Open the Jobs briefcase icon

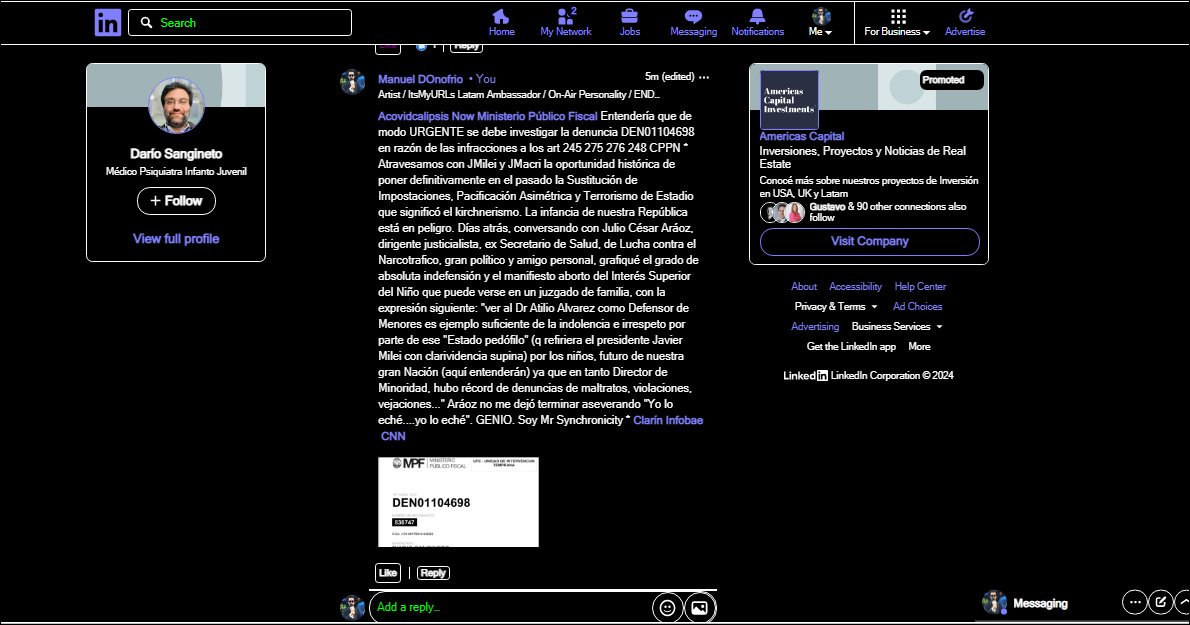629,23
